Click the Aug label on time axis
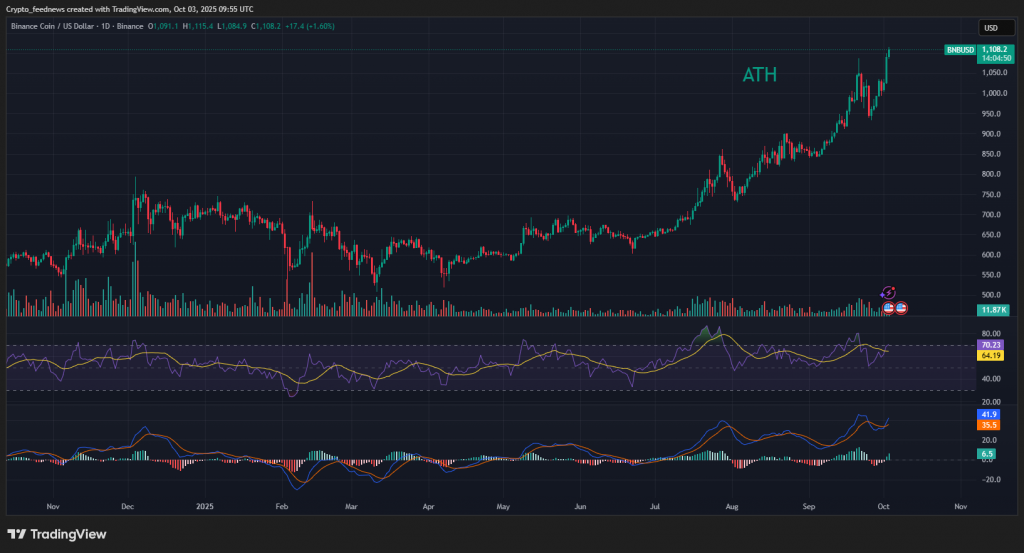Viewport: 1024px width, 553px height. pos(735,506)
